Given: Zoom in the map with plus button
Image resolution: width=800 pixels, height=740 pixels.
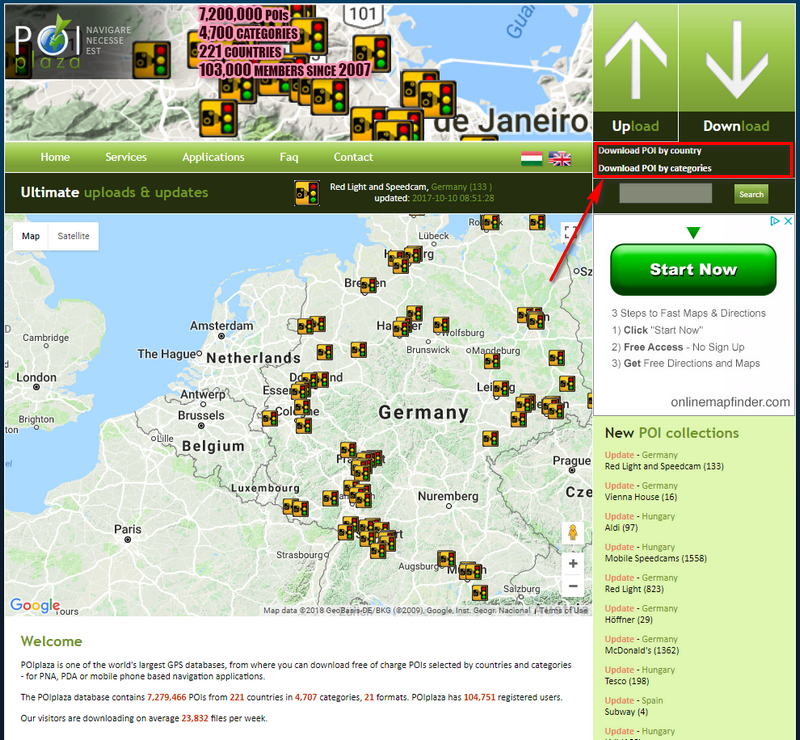Looking at the screenshot, I should [573, 563].
